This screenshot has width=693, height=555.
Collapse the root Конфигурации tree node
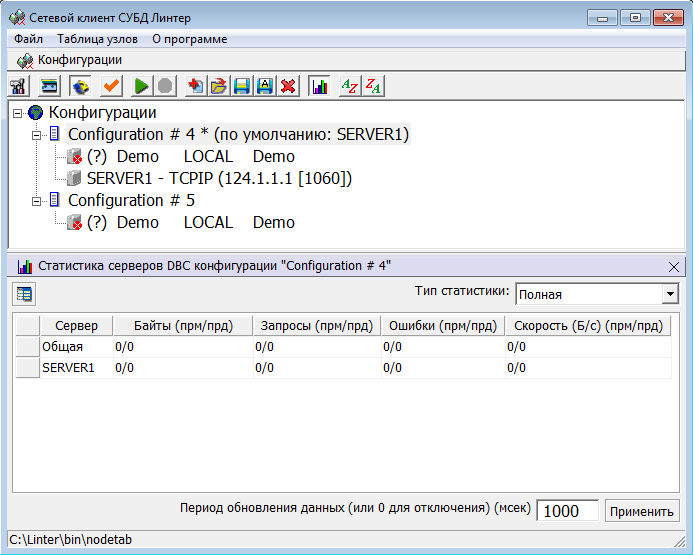click(x=17, y=114)
